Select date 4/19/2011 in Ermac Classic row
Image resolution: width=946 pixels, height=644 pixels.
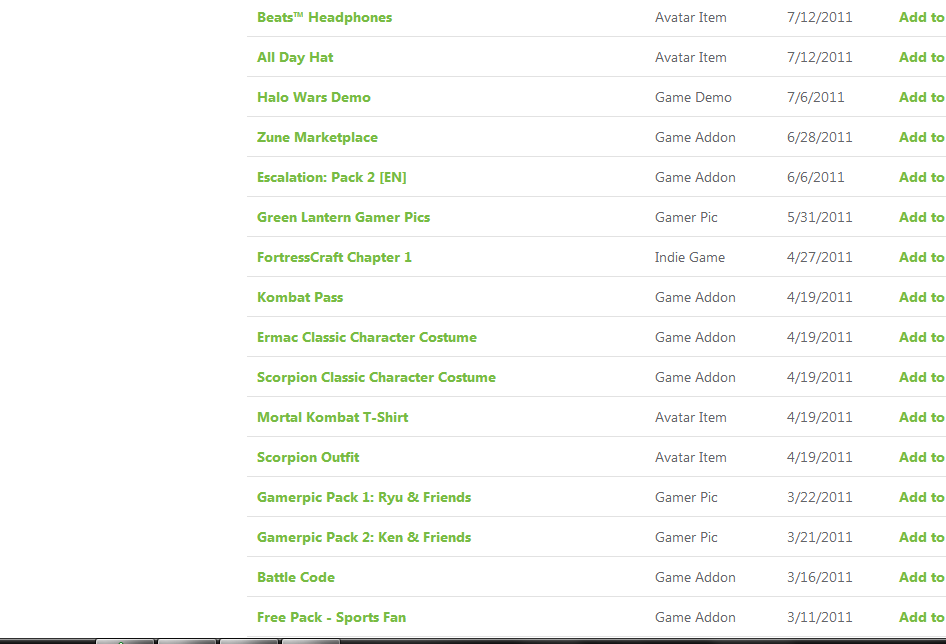point(820,337)
